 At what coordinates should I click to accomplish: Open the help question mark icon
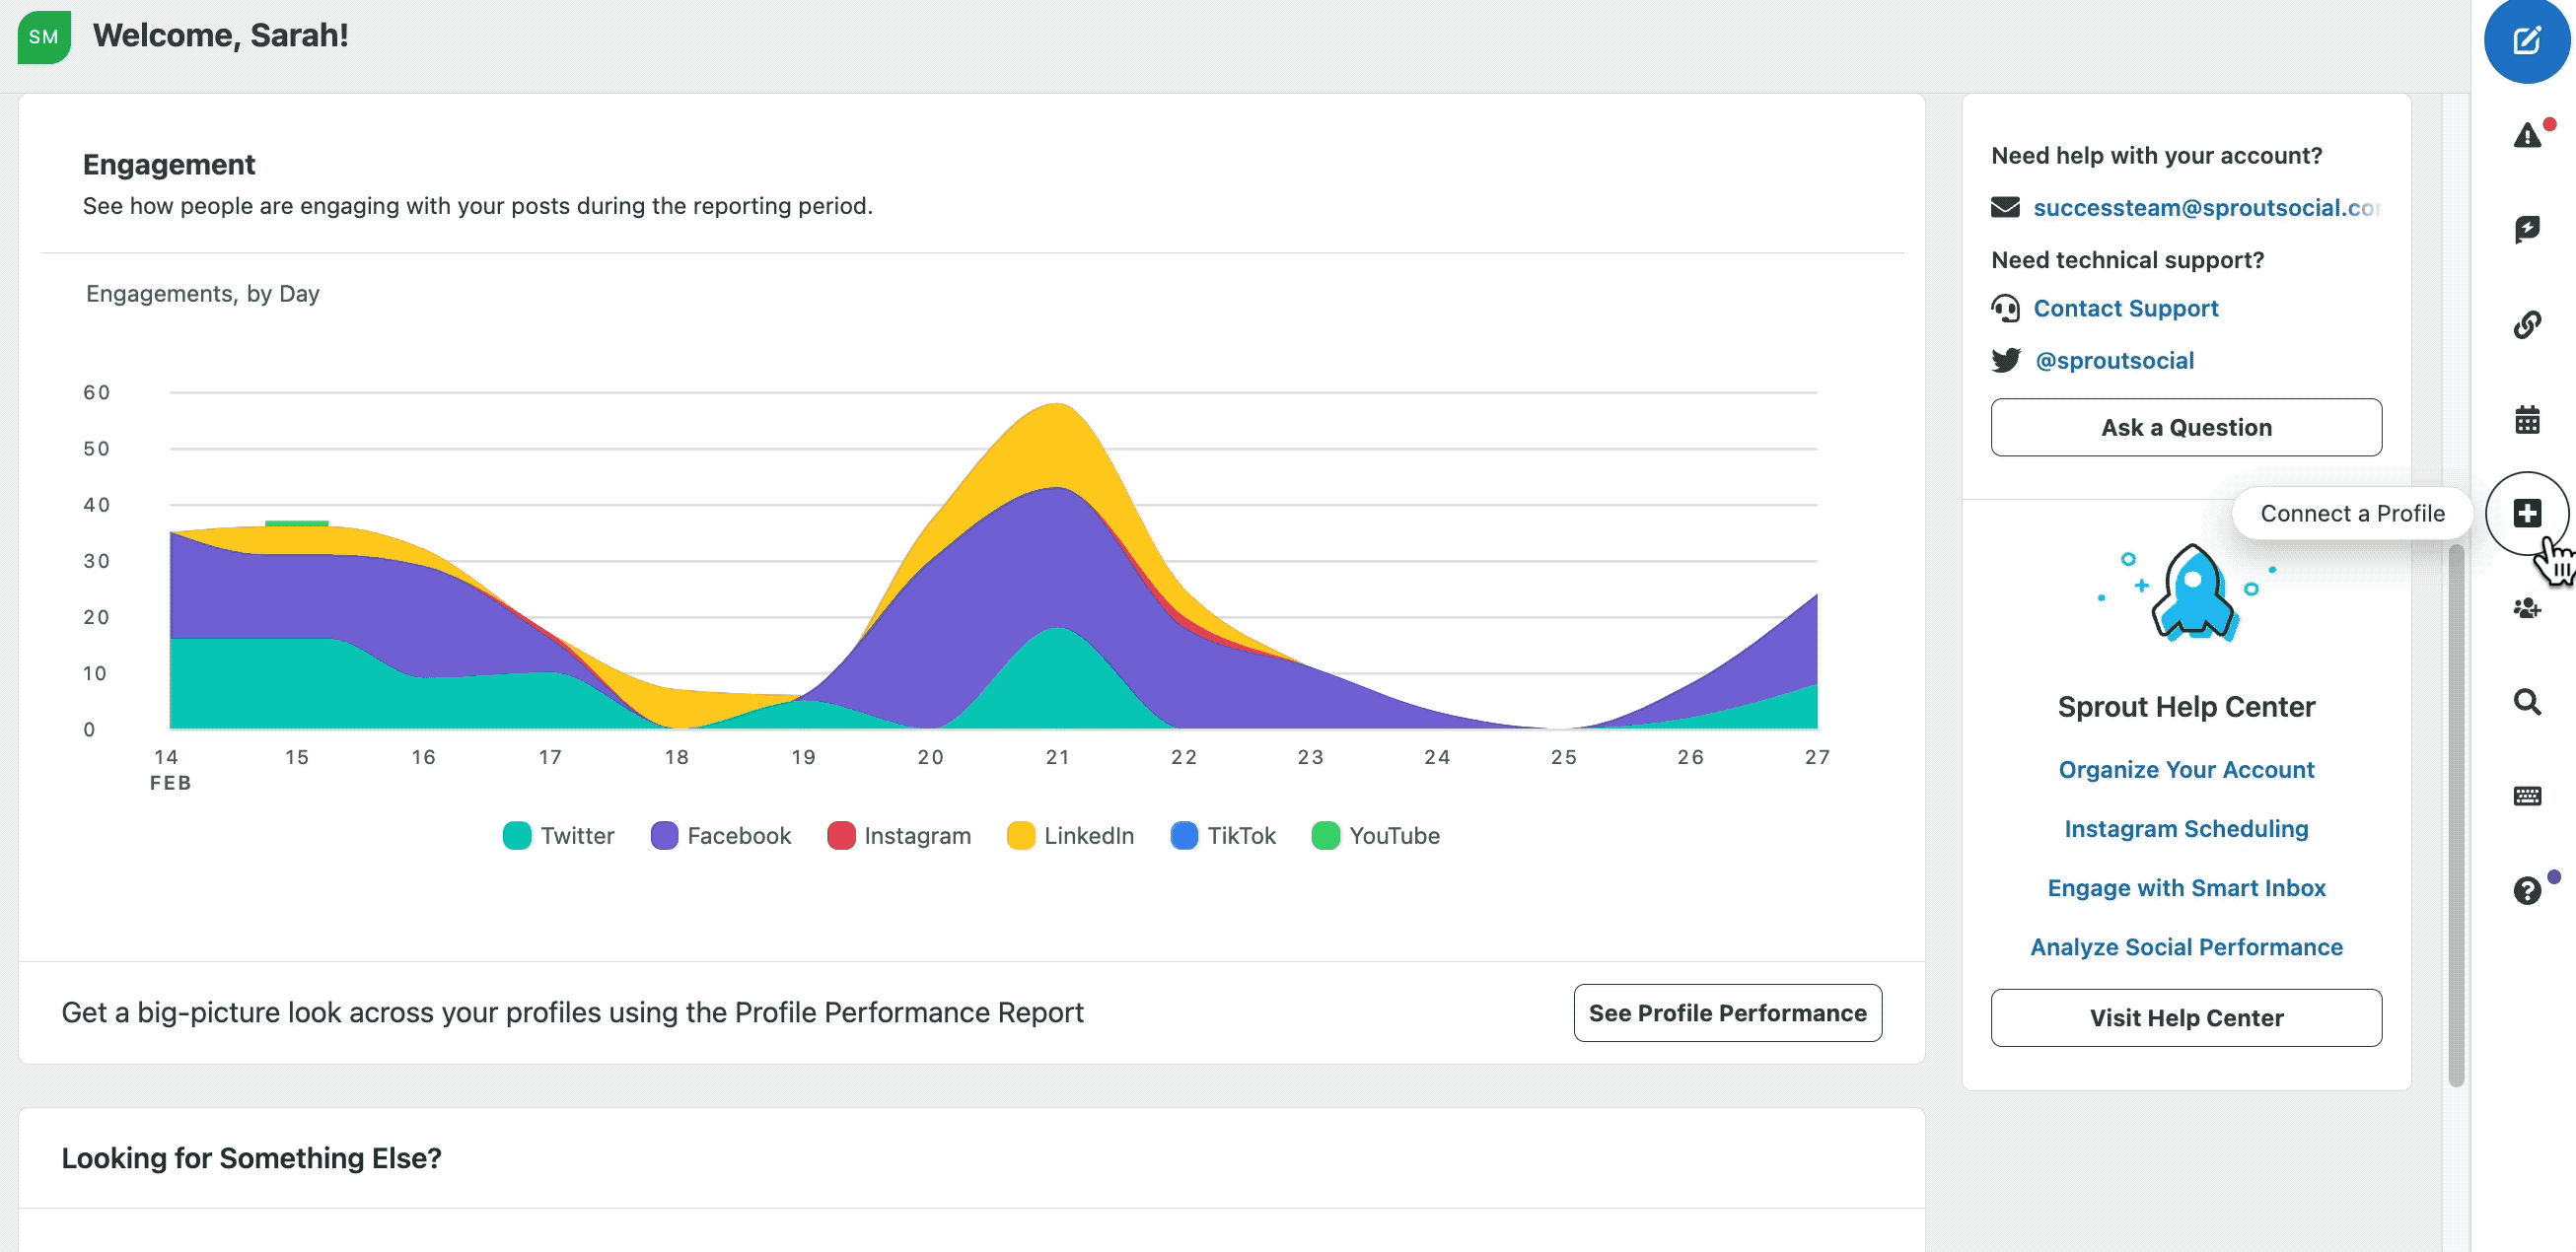2527,890
